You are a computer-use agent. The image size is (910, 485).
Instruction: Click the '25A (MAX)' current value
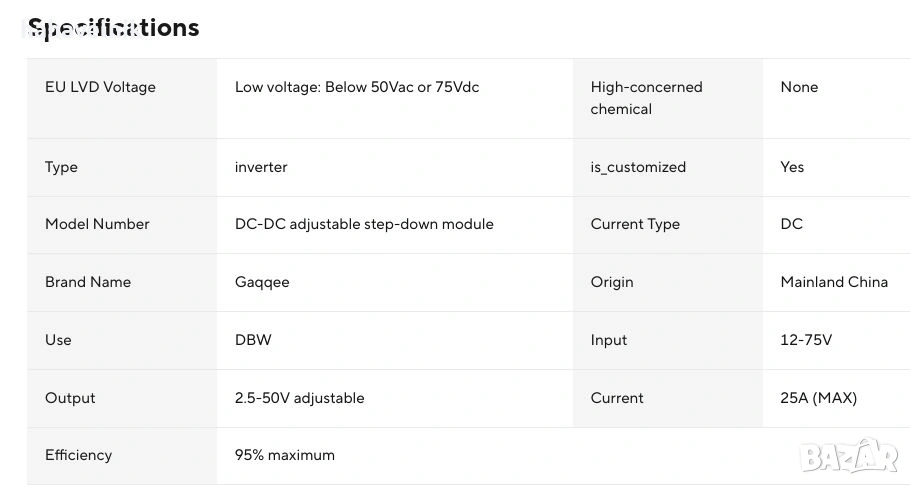[818, 398]
